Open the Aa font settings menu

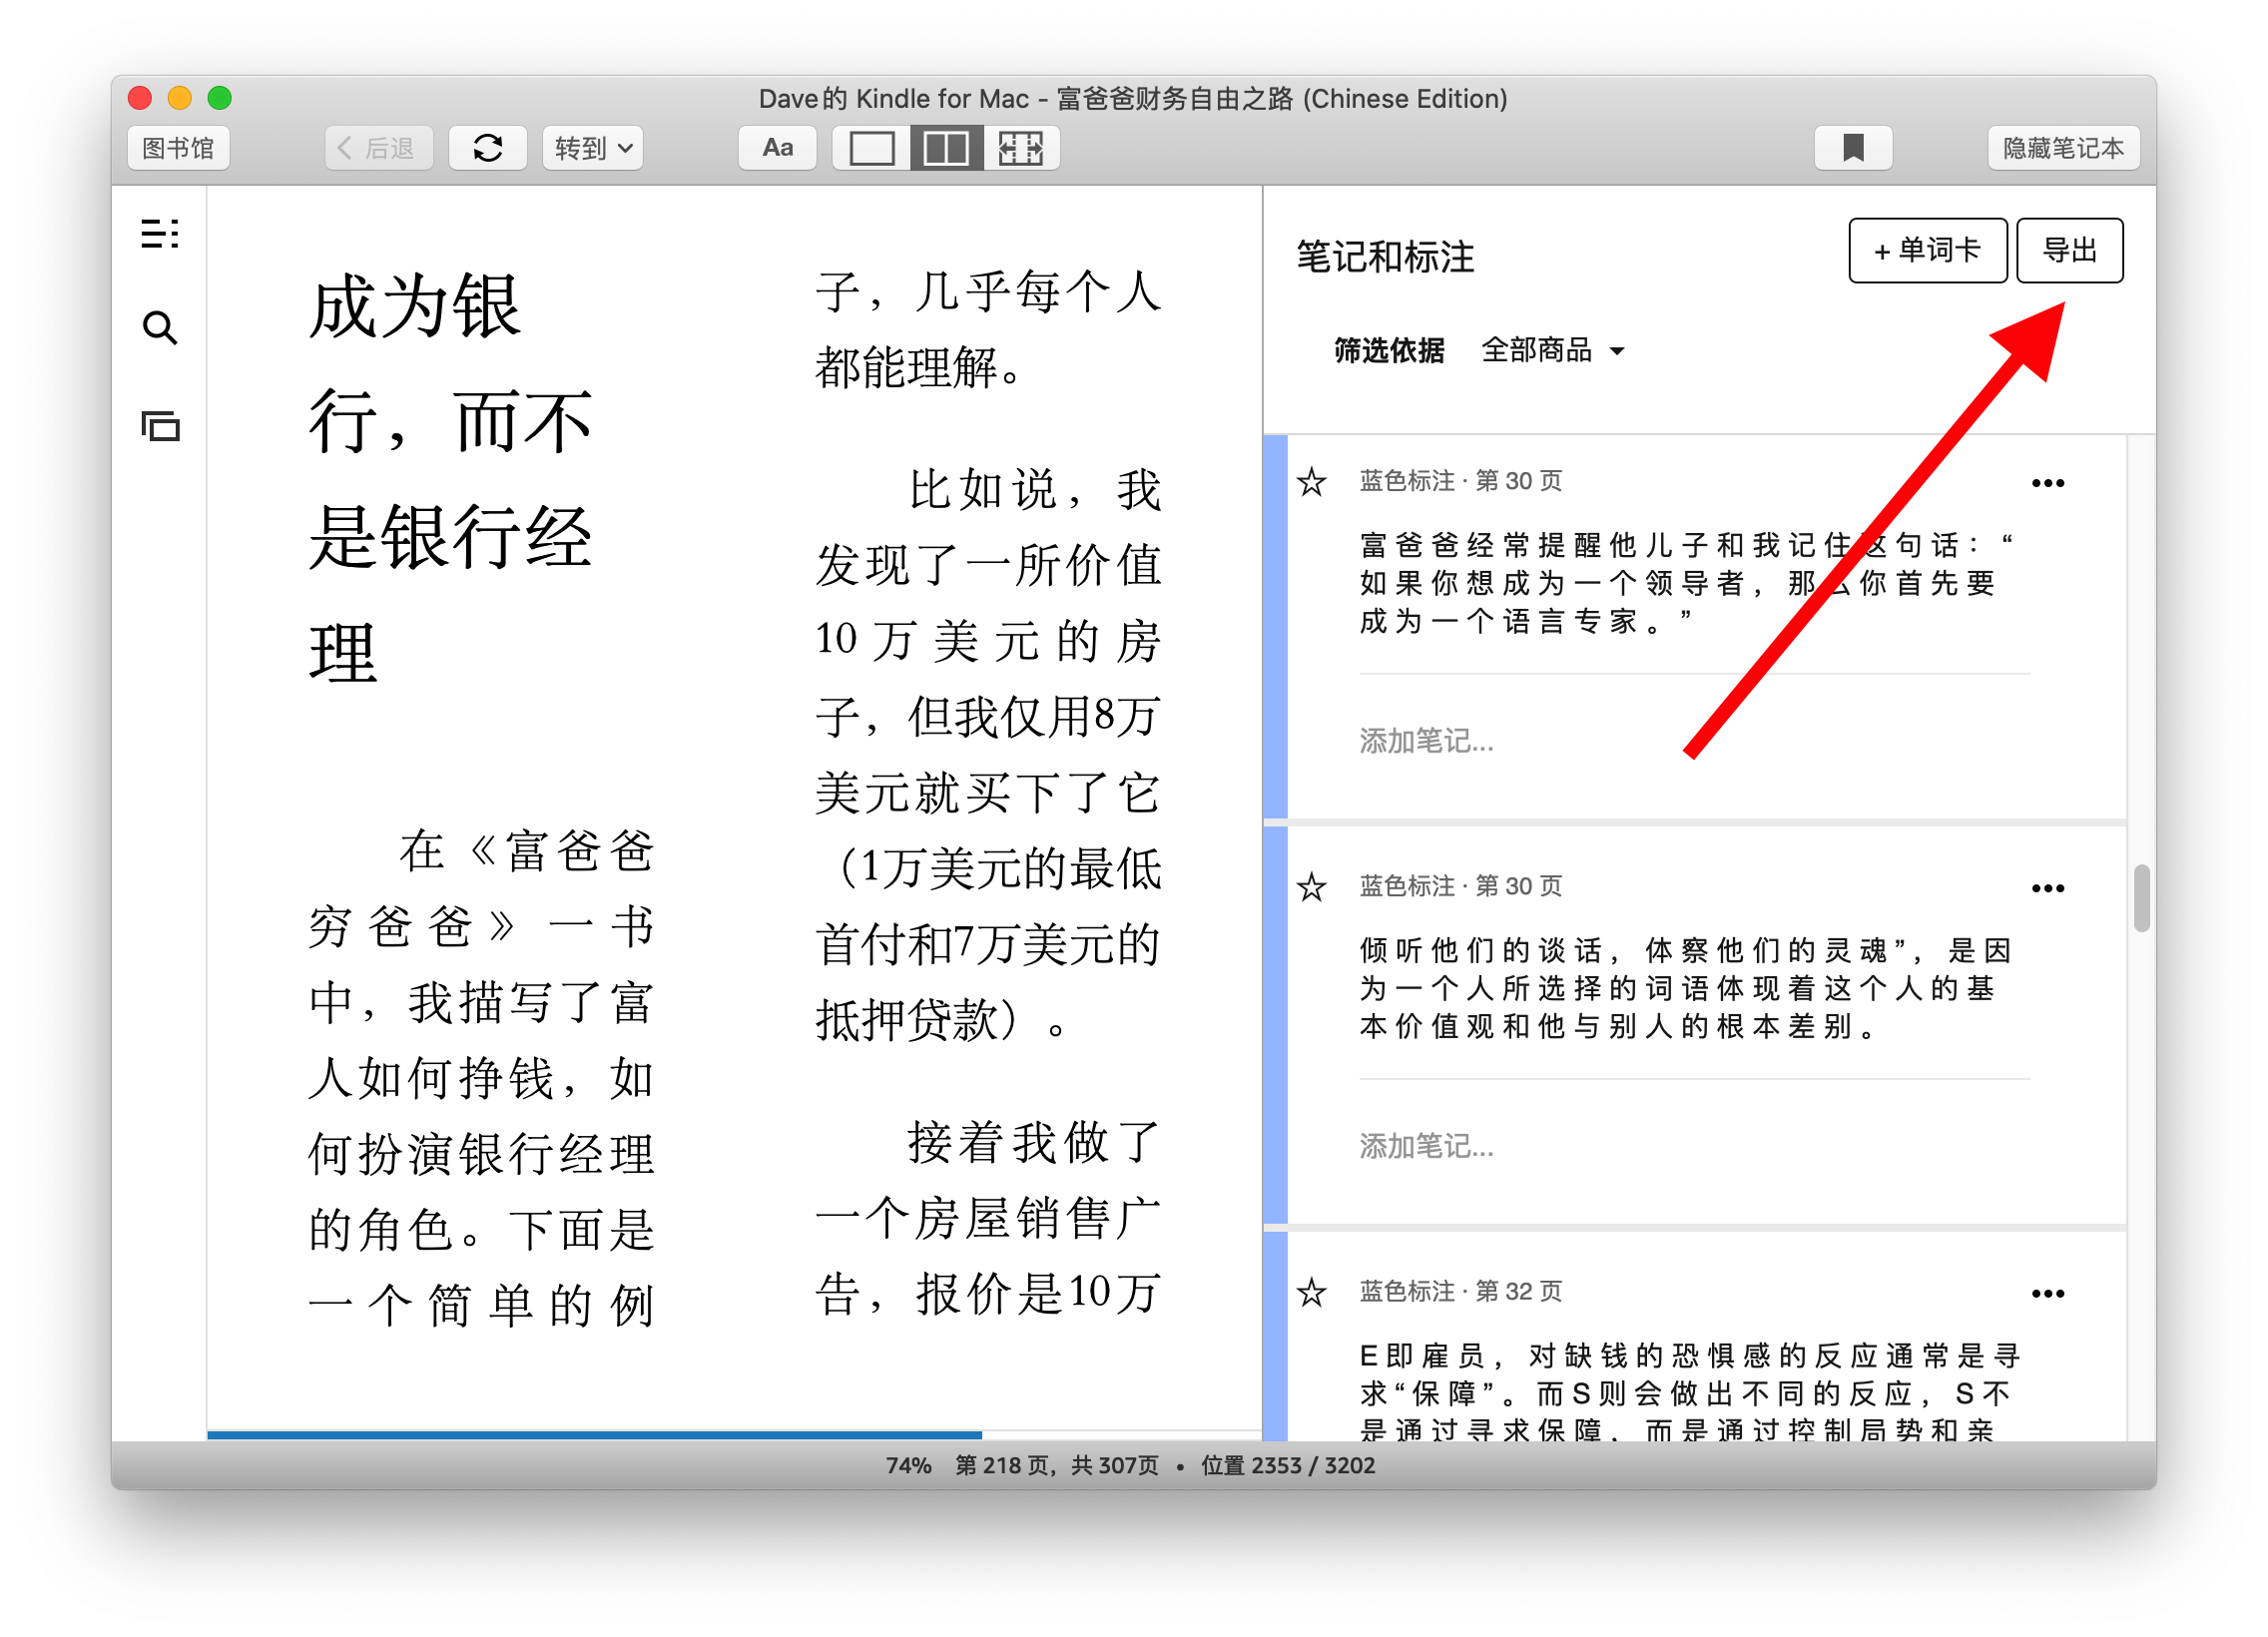(777, 148)
